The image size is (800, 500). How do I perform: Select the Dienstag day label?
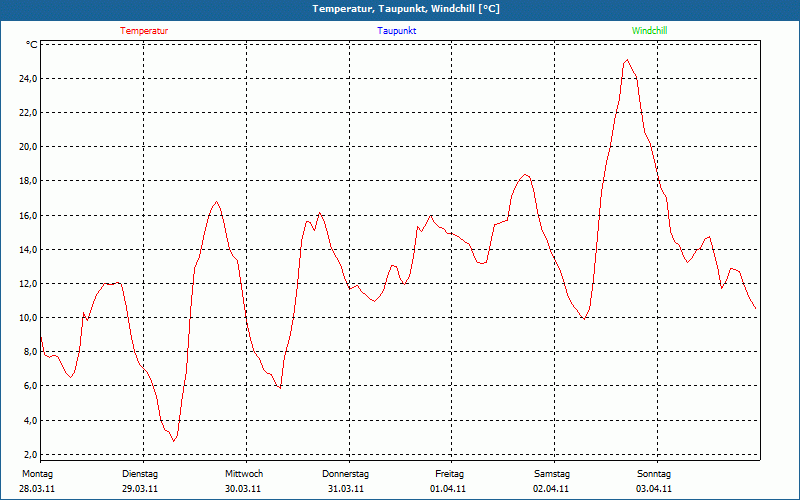pyautogui.click(x=140, y=474)
